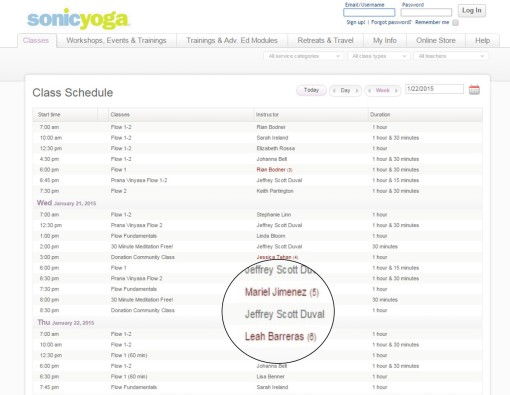This screenshot has height=395, width=510.
Task: Click instructor Sarah Ireland at 10:00 am Tuesday
Action: pos(272,138)
